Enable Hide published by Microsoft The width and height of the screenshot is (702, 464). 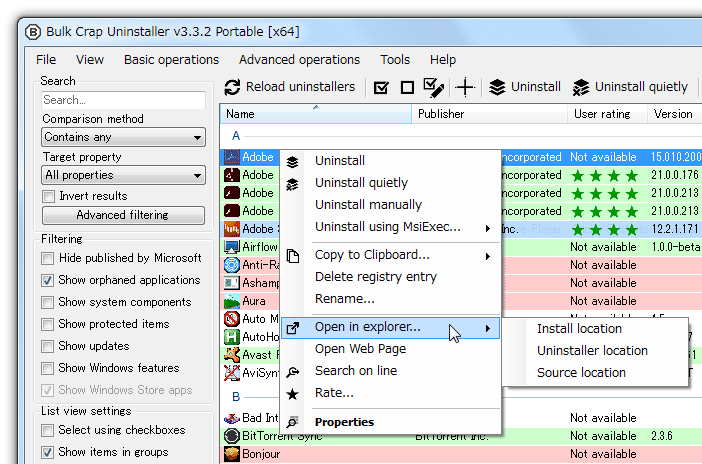click(x=47, y=258)
